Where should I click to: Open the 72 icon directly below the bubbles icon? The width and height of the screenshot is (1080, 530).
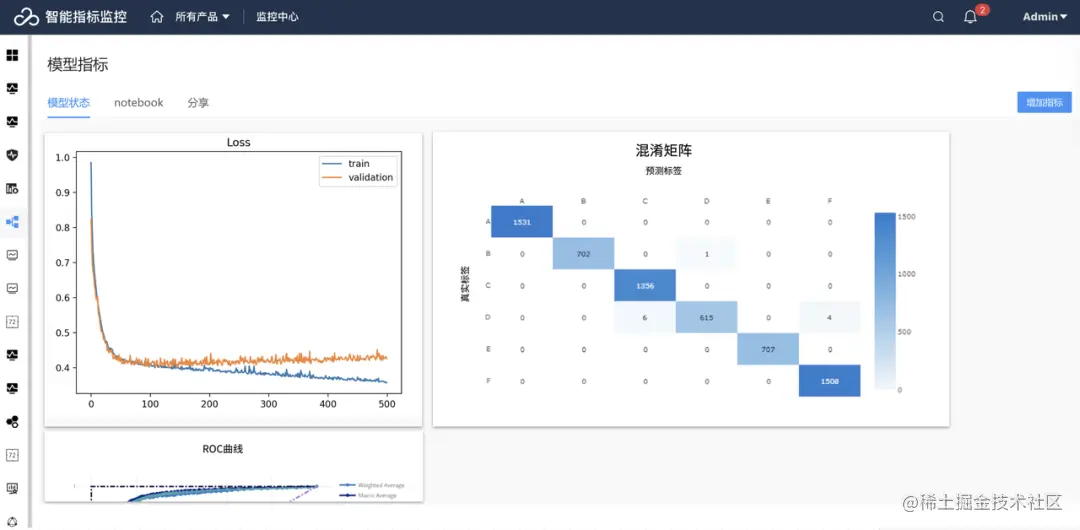(x=12, y=455)
